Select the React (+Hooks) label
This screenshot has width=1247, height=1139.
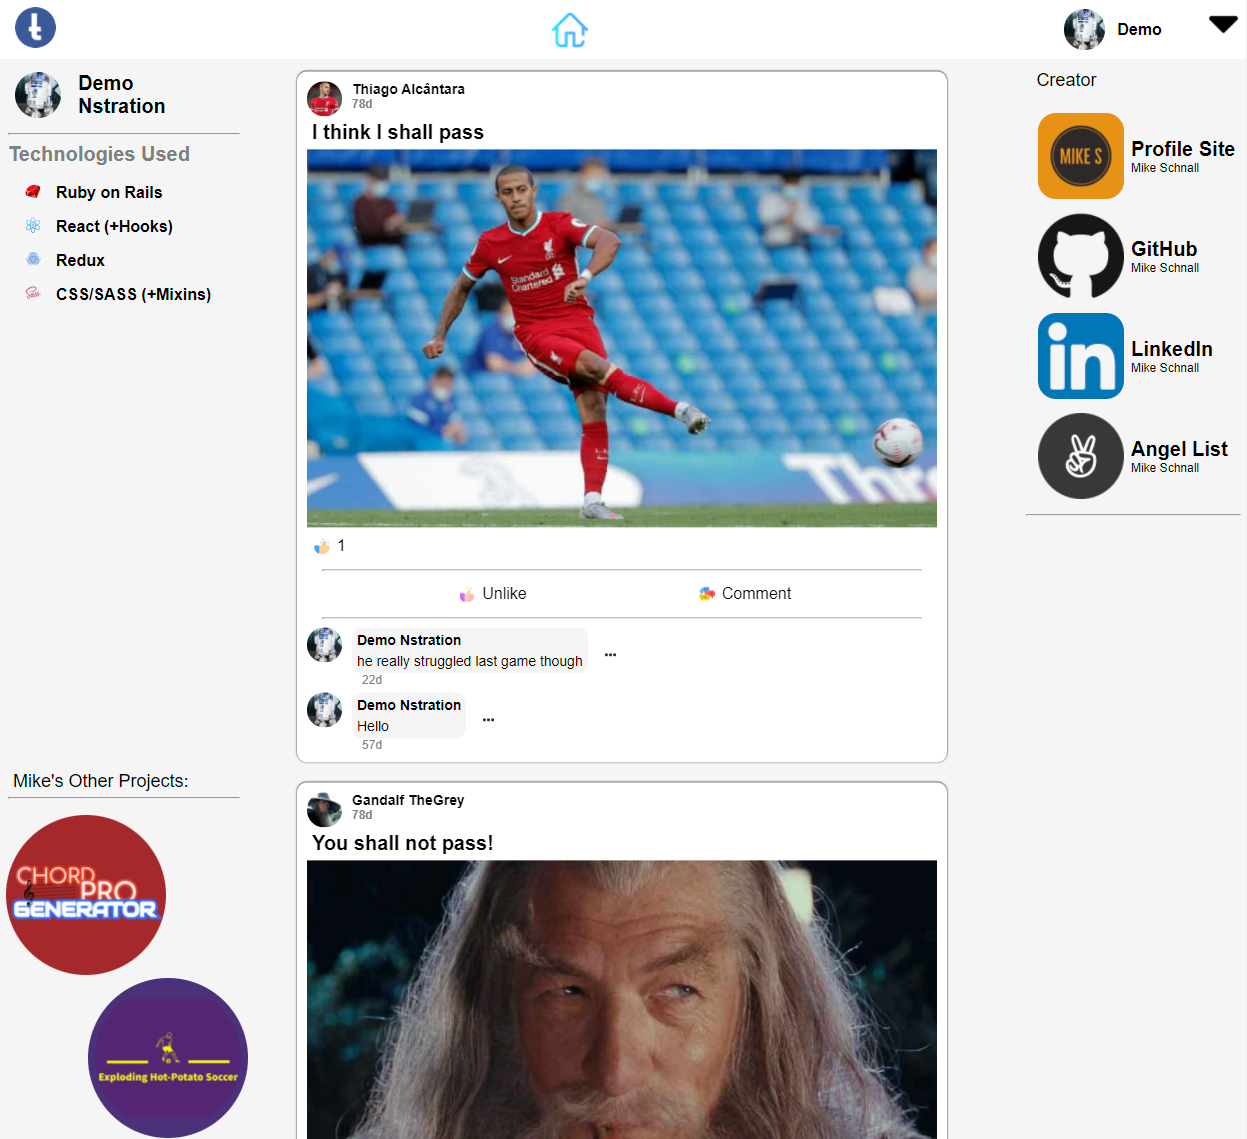click(x=114, y=226)
